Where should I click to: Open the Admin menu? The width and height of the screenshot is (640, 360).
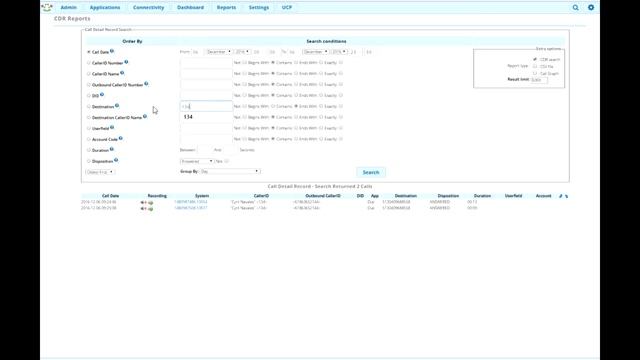click(x=69, y=7)
